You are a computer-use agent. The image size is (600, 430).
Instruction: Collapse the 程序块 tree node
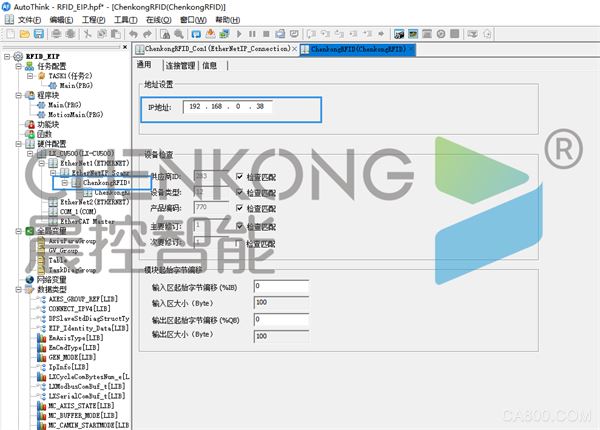(18, 95)
